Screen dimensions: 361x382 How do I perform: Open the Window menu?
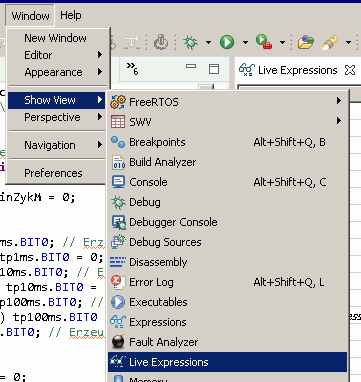pos(30,16)
